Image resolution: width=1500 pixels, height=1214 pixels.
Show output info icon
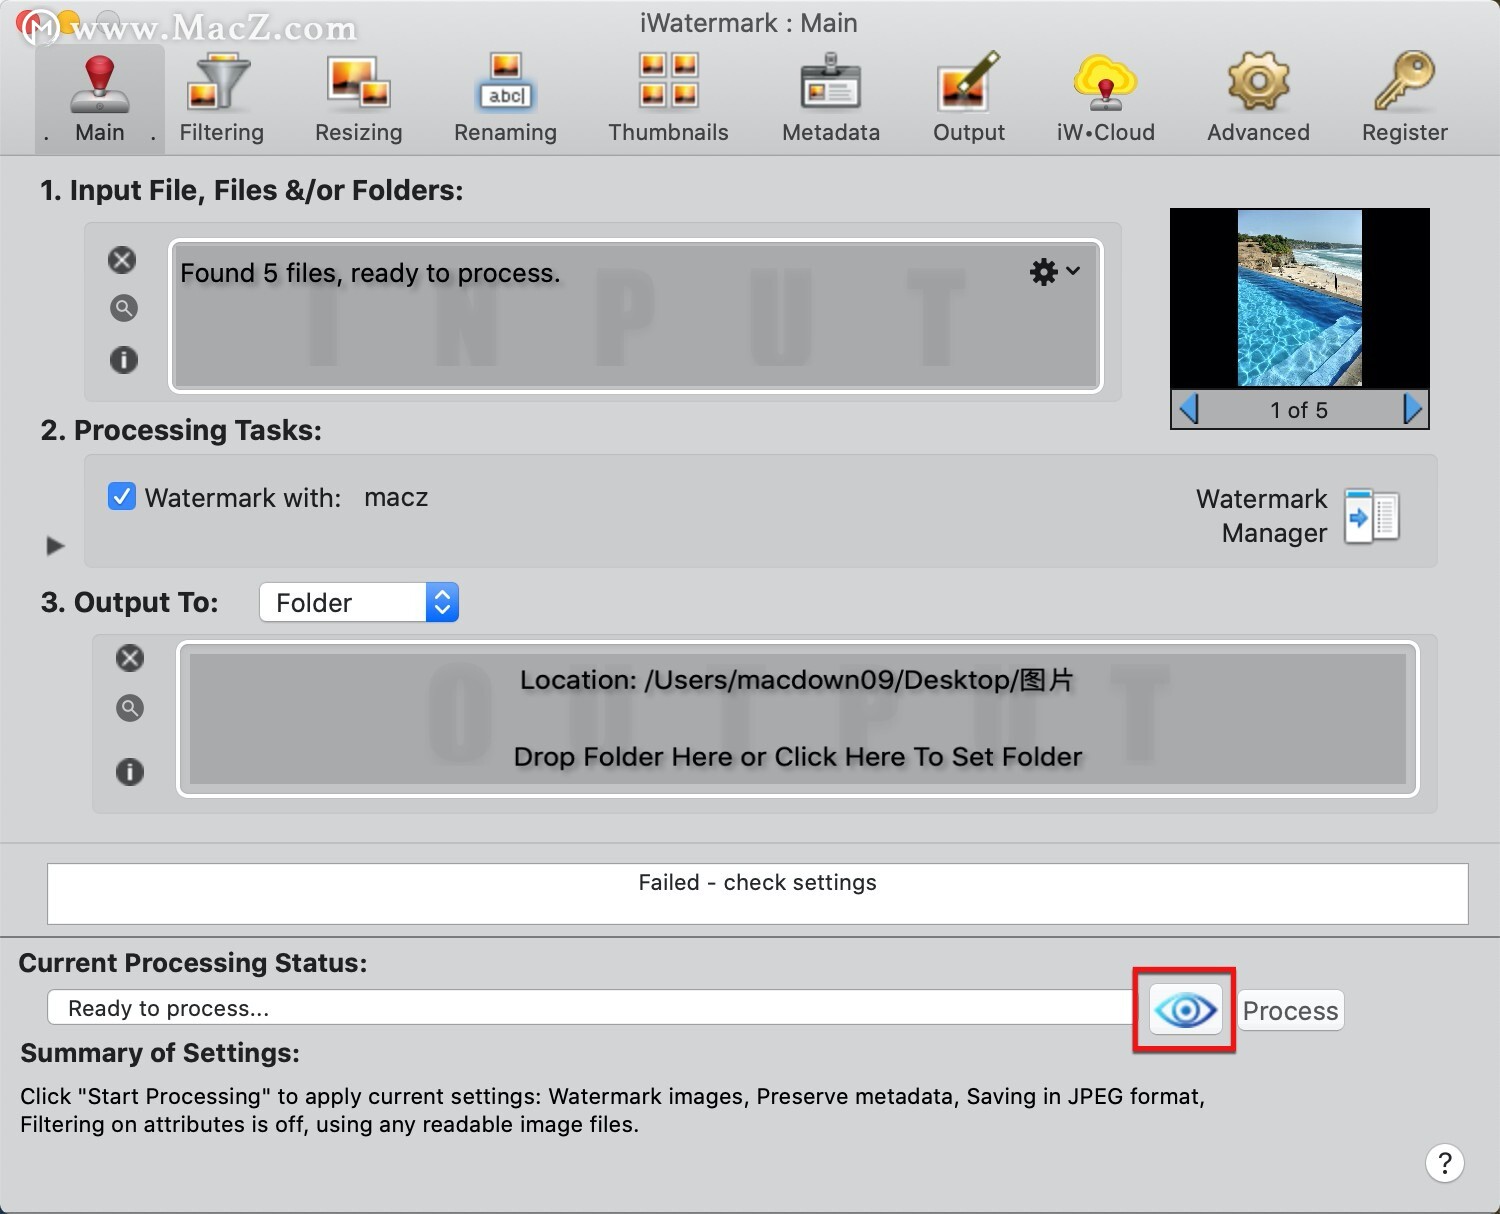coord(130,771)
